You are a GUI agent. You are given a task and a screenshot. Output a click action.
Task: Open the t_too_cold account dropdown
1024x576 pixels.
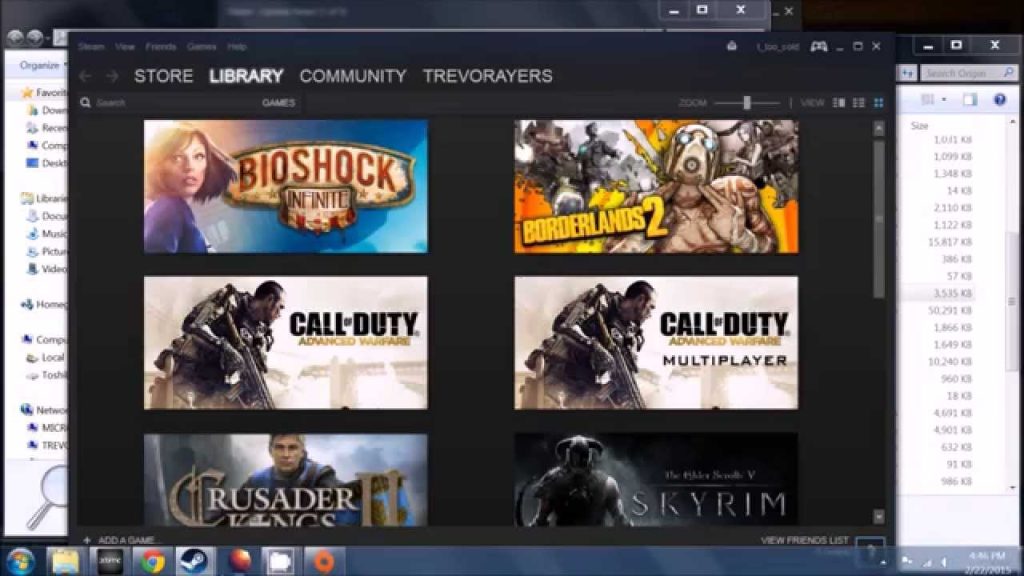(774, 46)
